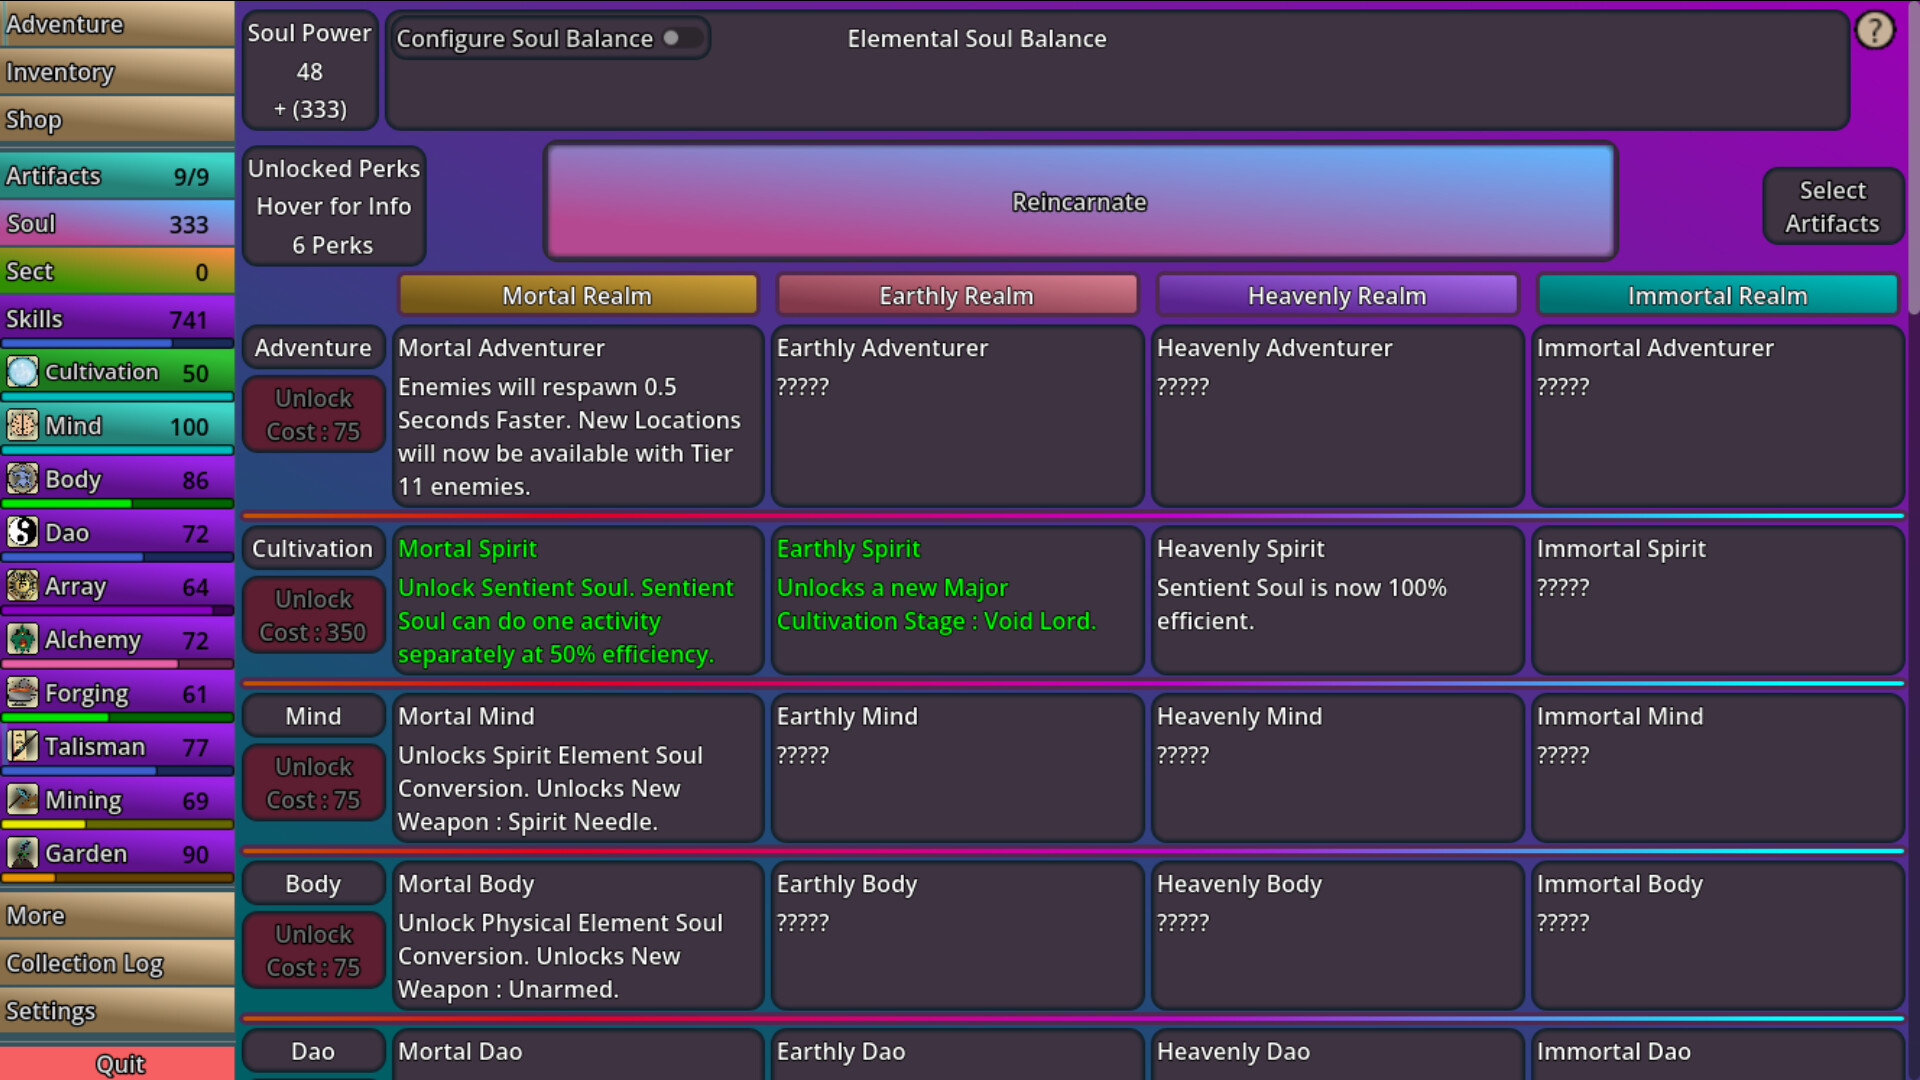Click the Body skill icon
The height and width of the screenshot is (1080, 1920).
point(23,479)
